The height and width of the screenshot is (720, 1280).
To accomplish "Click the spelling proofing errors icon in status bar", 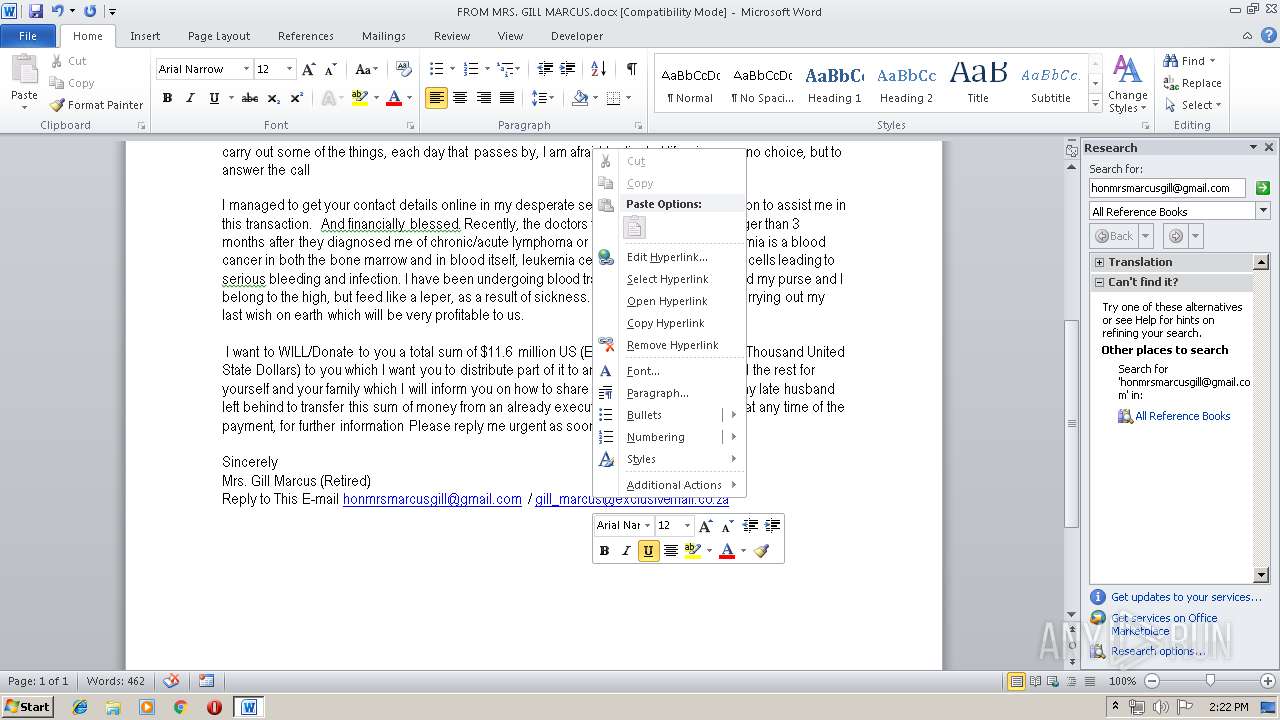I will click(x=171, y=681).
